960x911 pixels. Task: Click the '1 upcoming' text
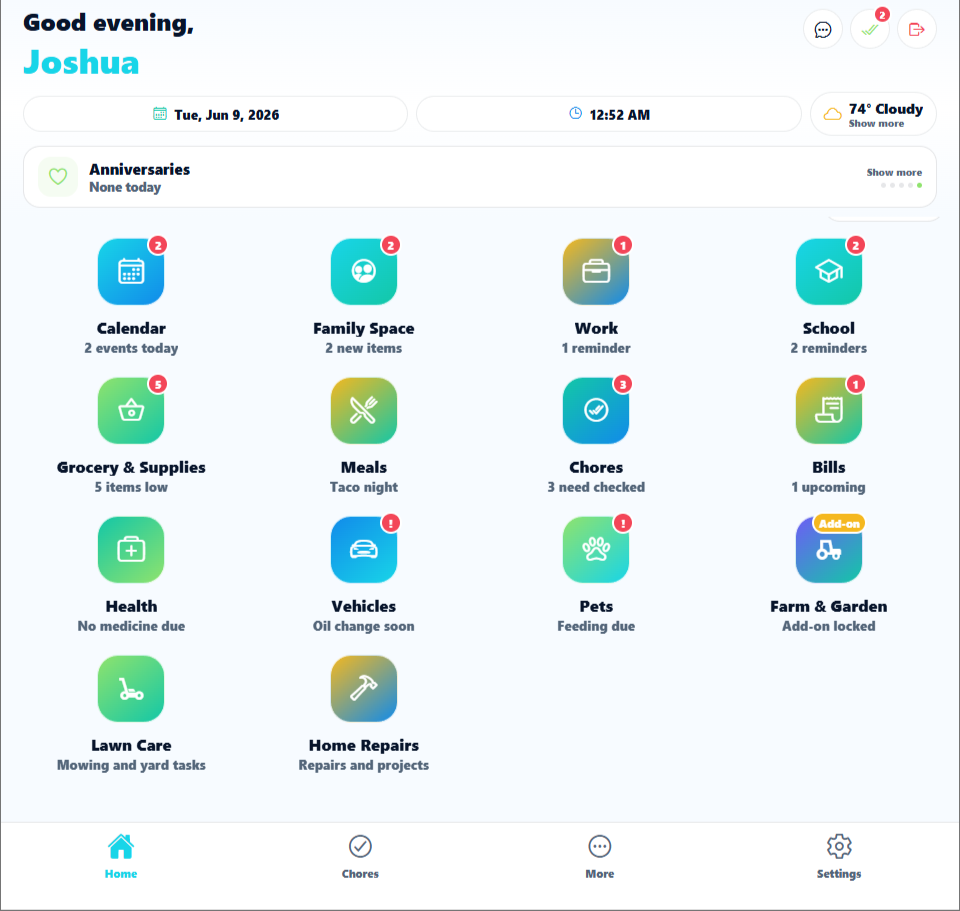coord(828,487)
